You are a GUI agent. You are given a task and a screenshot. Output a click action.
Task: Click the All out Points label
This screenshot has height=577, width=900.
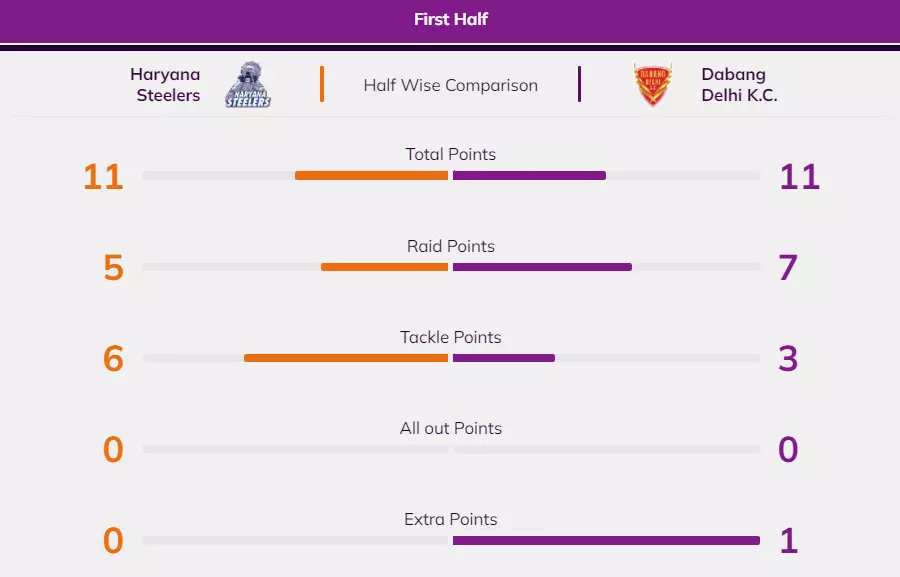click(x=450, y=428)
